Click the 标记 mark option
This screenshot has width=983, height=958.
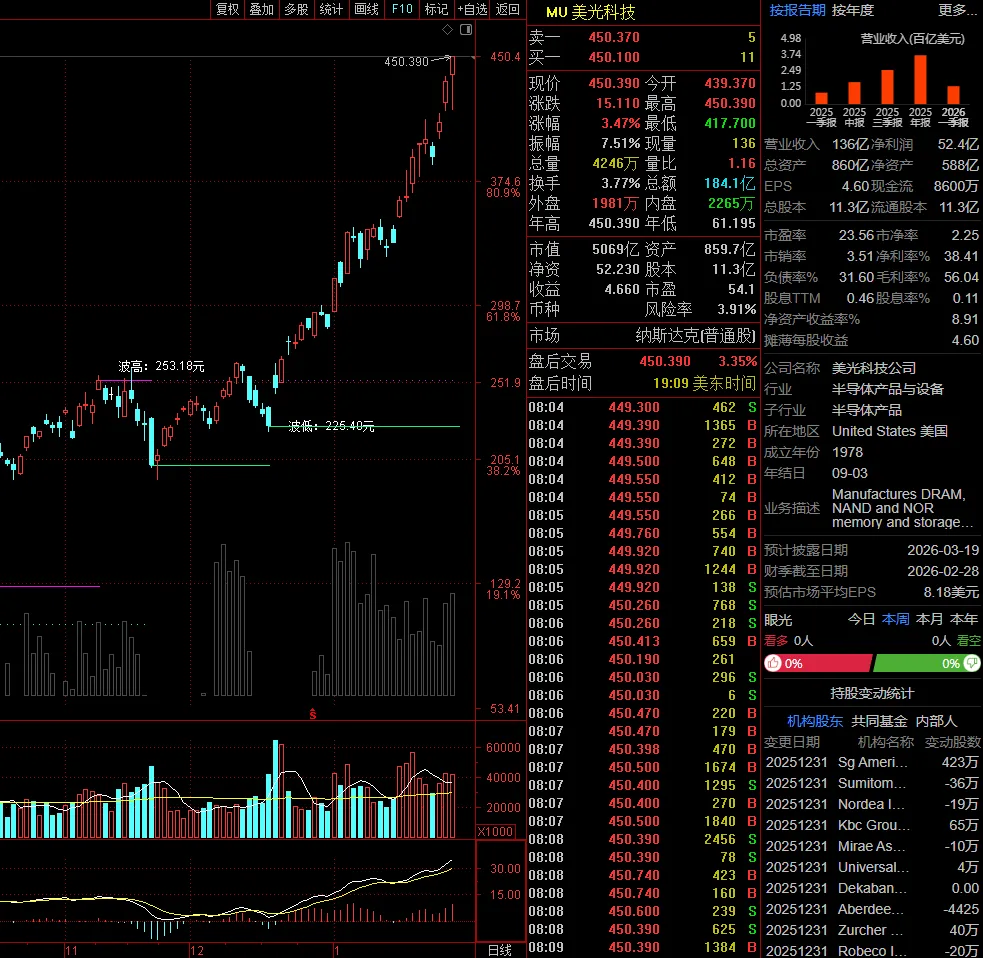(436, 9)
